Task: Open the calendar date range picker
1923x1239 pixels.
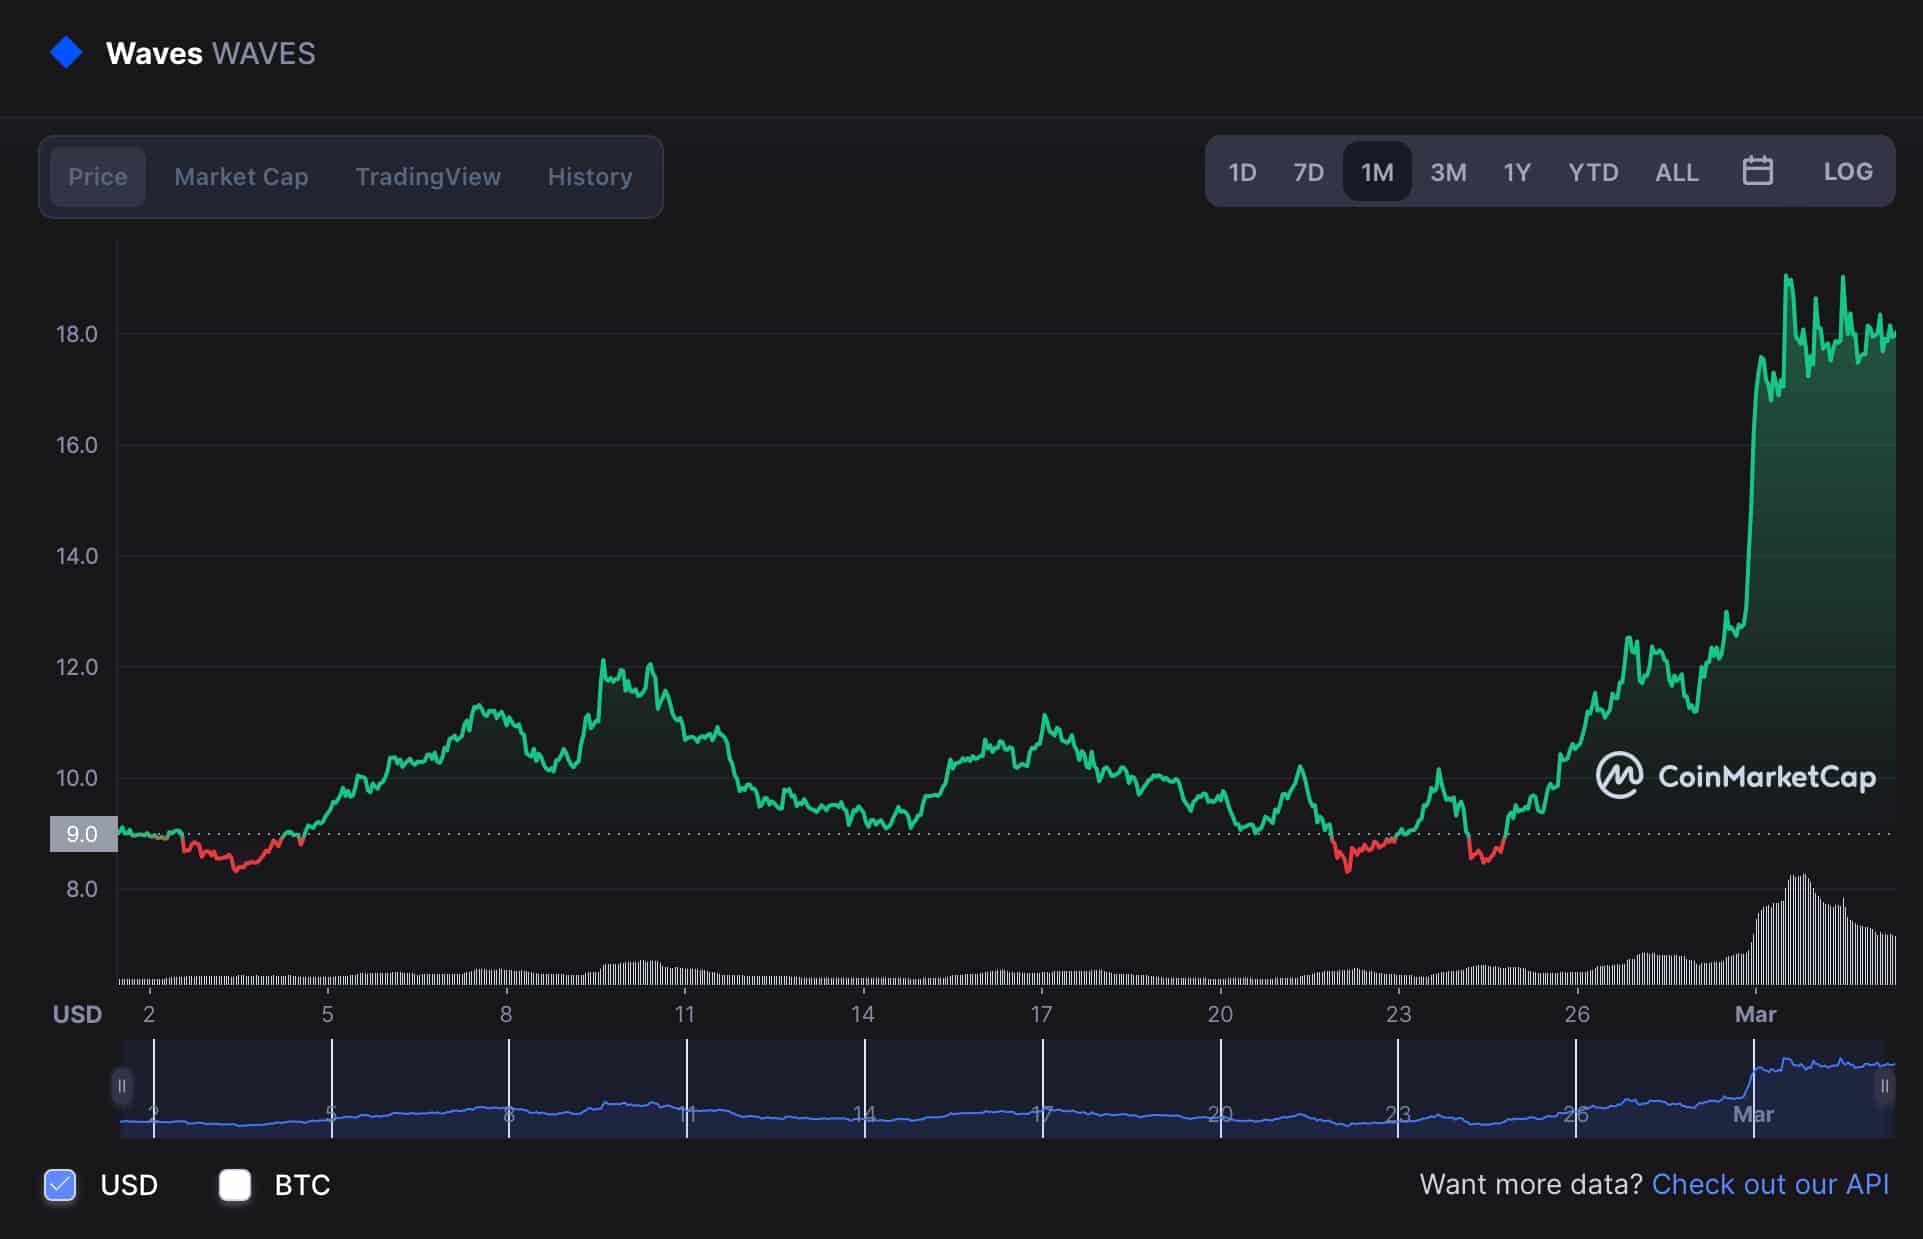Action: (1757, 172)
